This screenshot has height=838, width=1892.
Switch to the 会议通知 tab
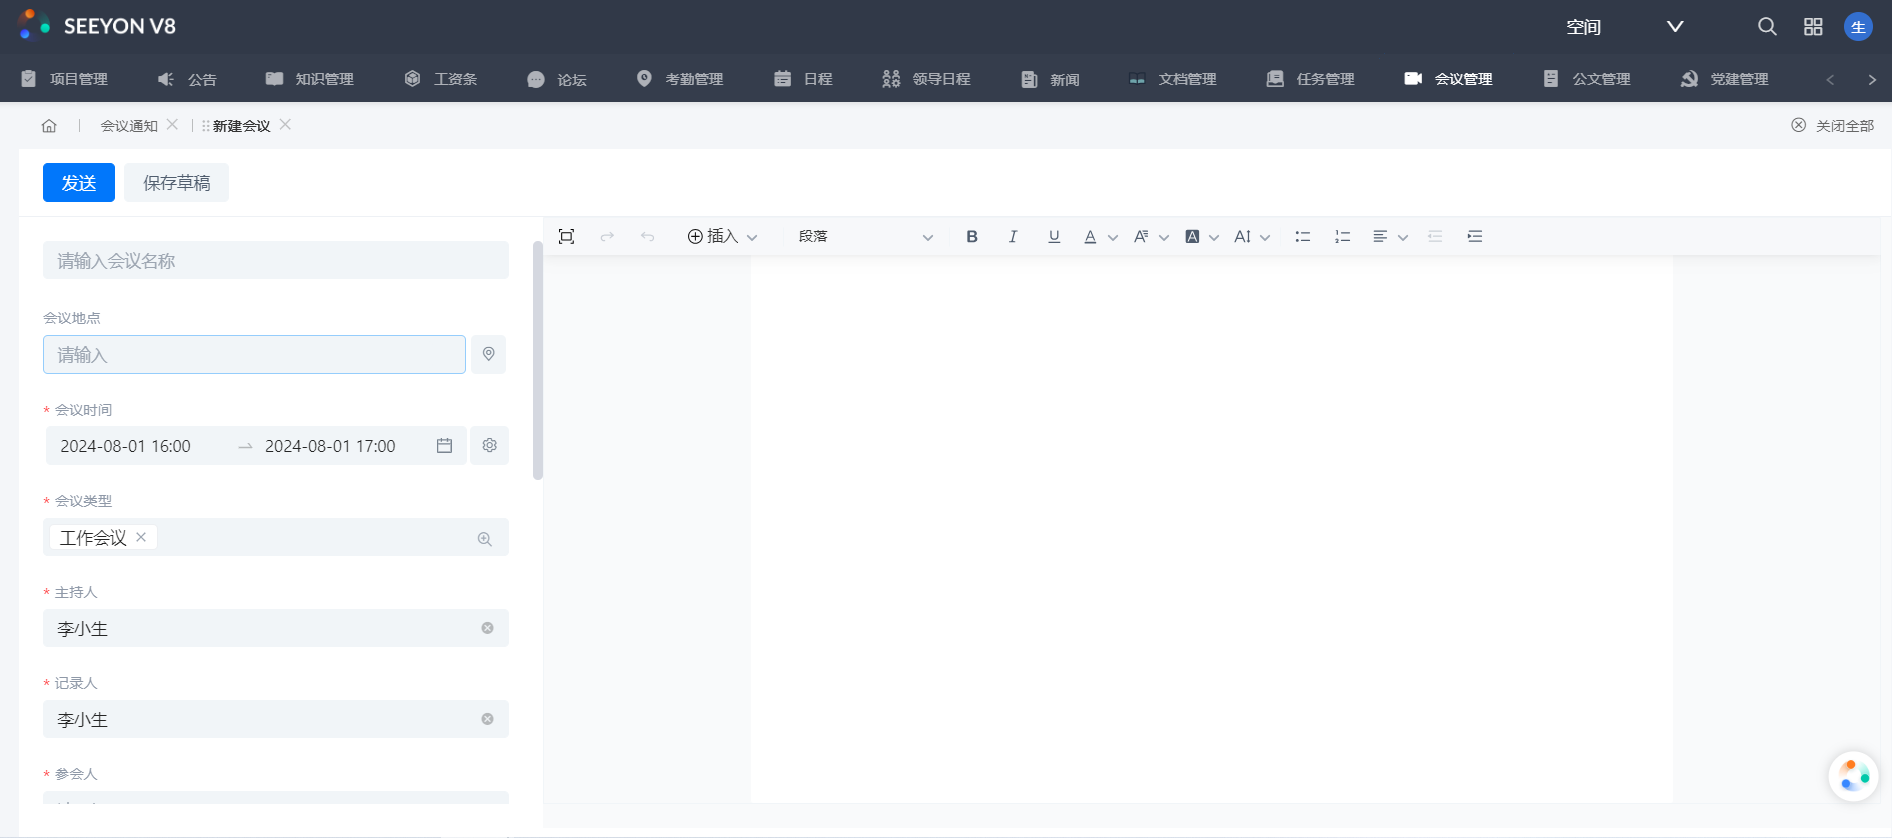coord(129,126)
